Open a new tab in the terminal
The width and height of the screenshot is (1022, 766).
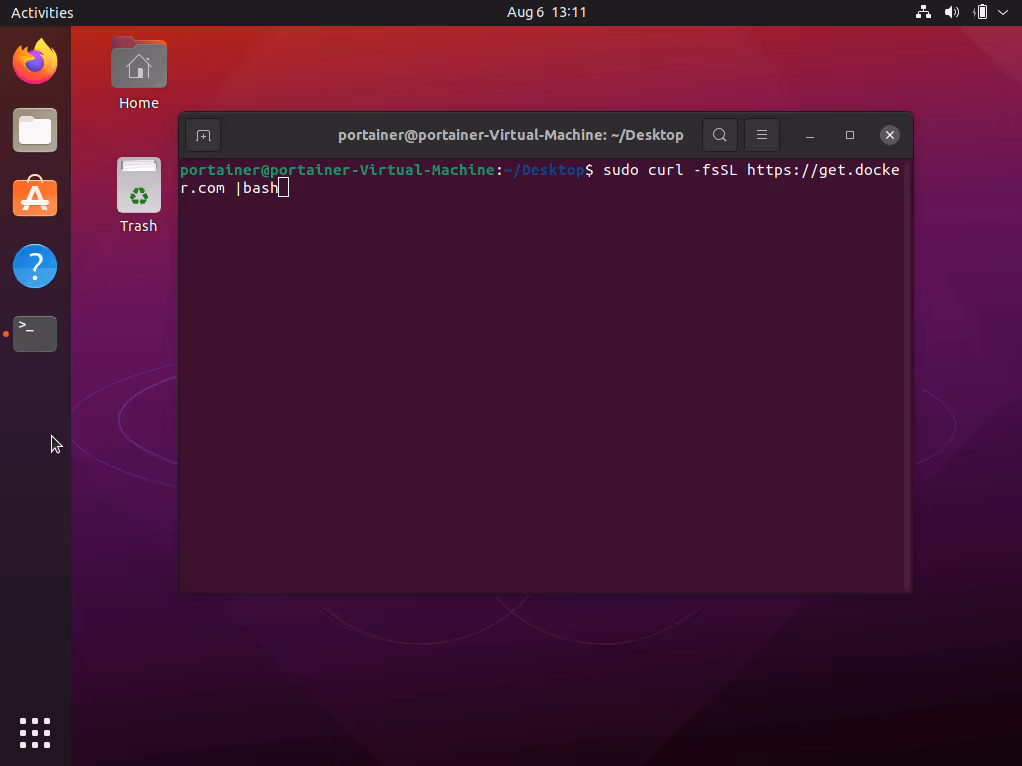tap(203, 136)
